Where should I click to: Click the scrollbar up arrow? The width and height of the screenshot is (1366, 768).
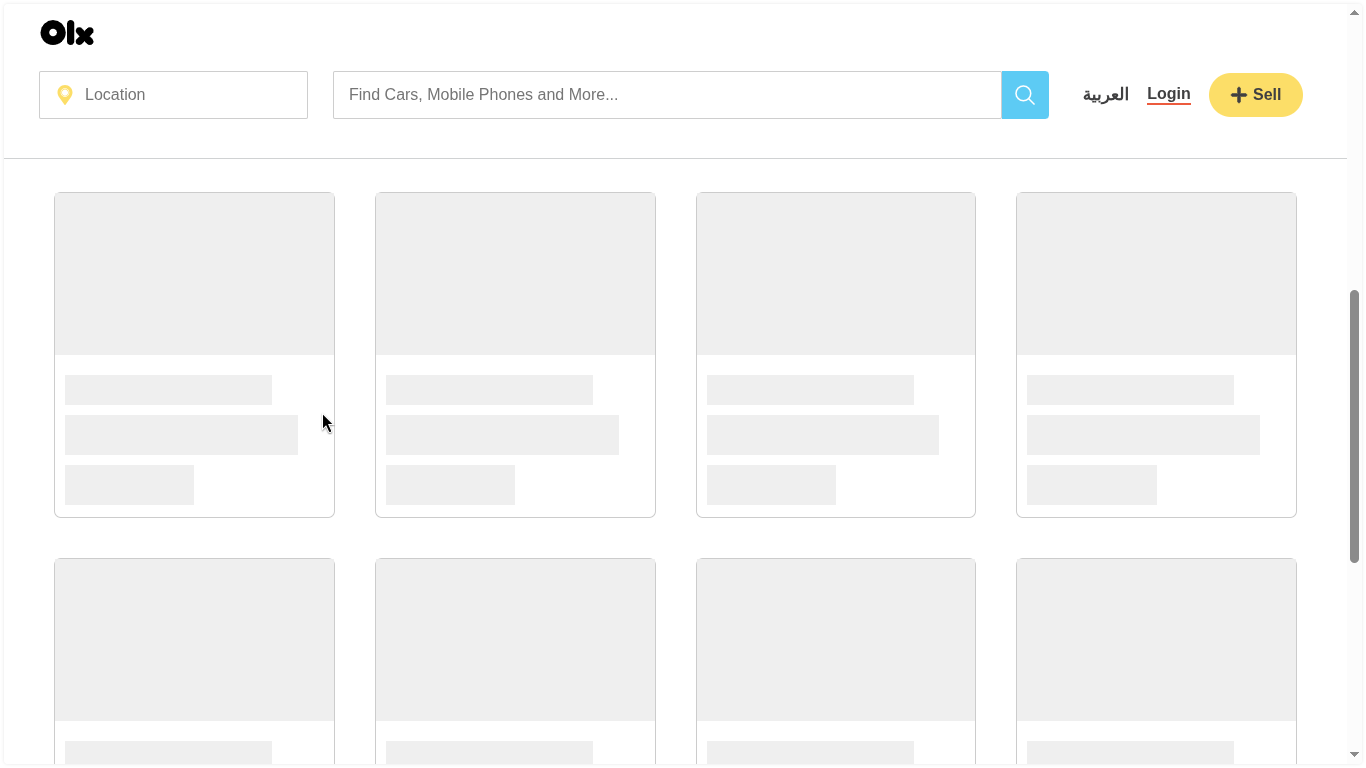[1355, 12]
